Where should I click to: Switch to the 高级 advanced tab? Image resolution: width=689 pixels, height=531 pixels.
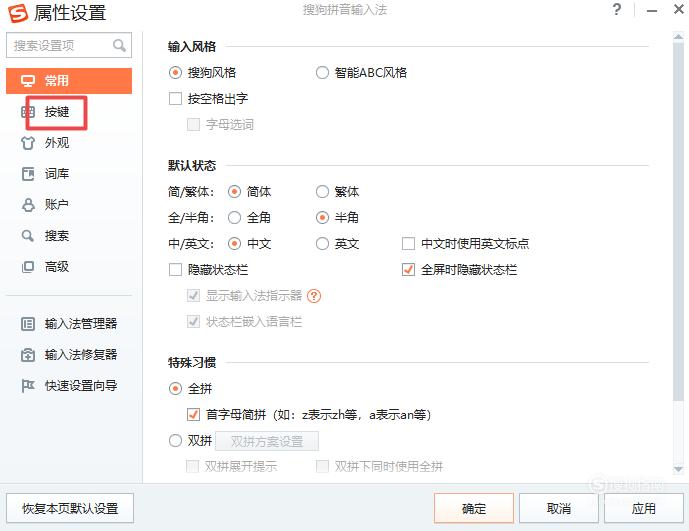click(69, 266)
